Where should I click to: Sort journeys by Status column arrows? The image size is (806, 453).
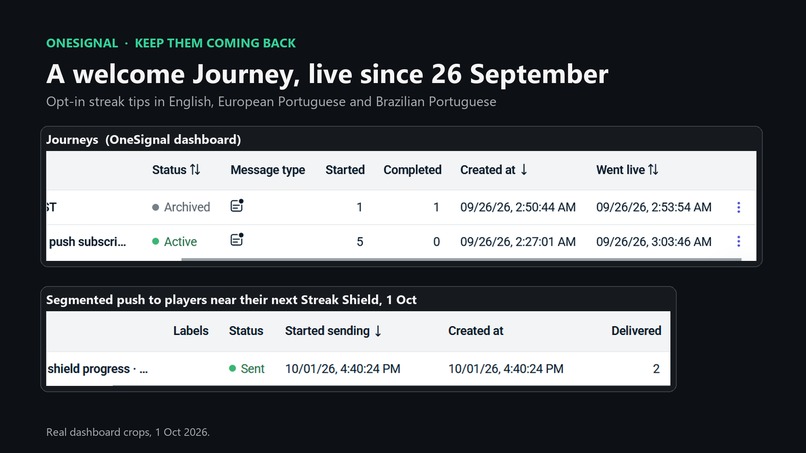point(195,170)
